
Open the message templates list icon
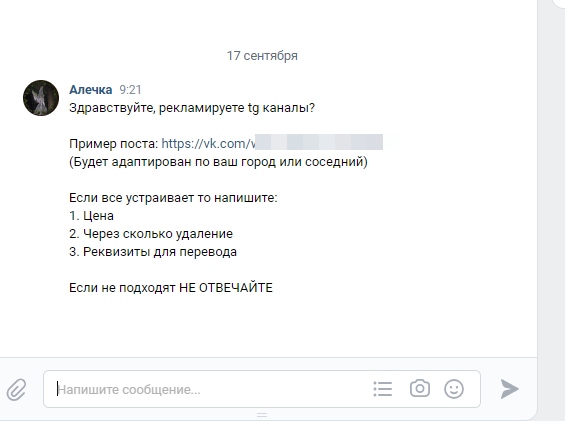pyautogui.click(x=383, y=389)
